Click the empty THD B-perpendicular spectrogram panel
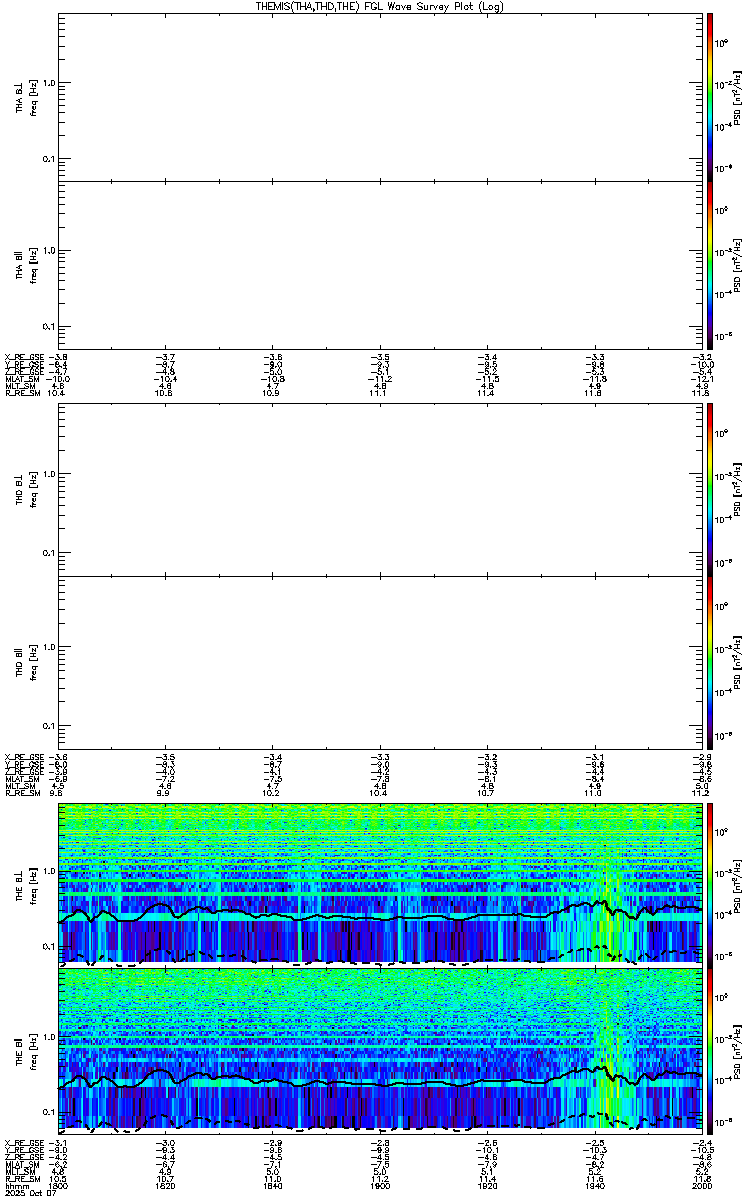This screenshot has width=750, height=1200. tap(380, 489)
